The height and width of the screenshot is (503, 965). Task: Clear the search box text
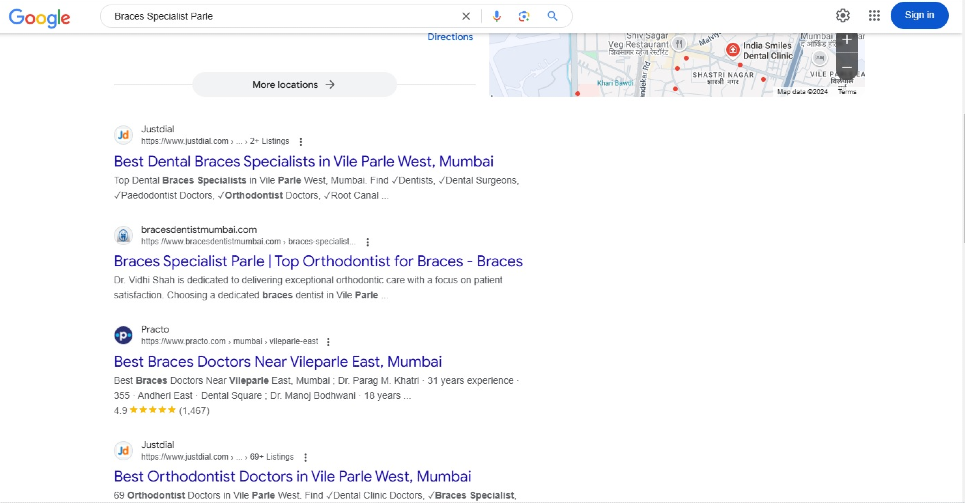466,16
